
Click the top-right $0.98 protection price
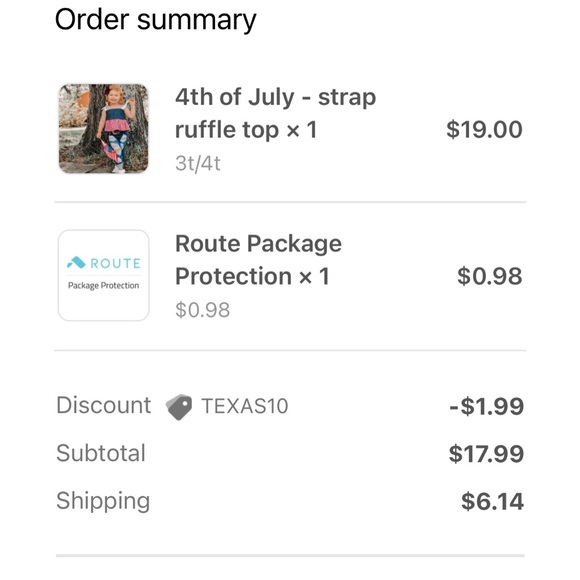coord(490,276)
